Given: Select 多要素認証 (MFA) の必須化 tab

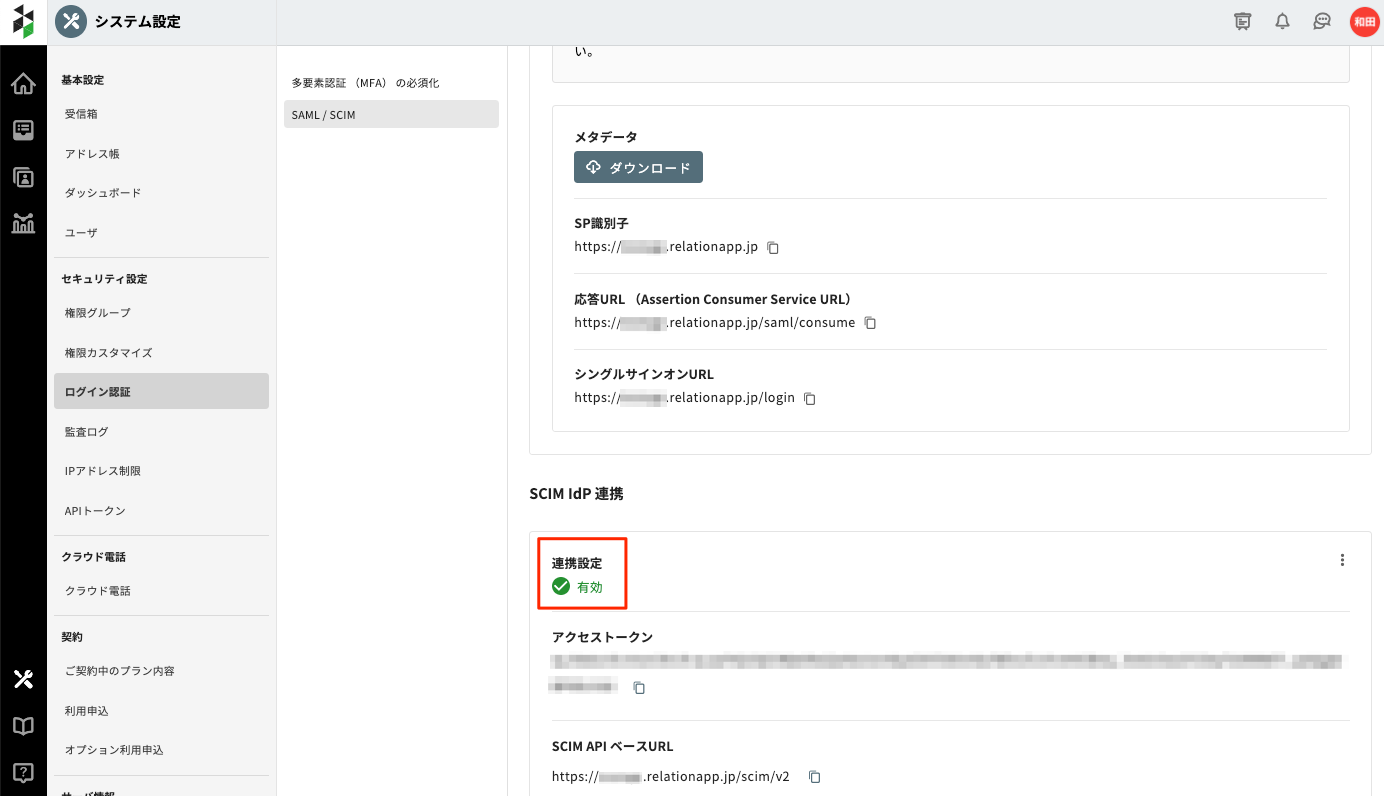Looking at the screenshot, I should pos(366,83).
